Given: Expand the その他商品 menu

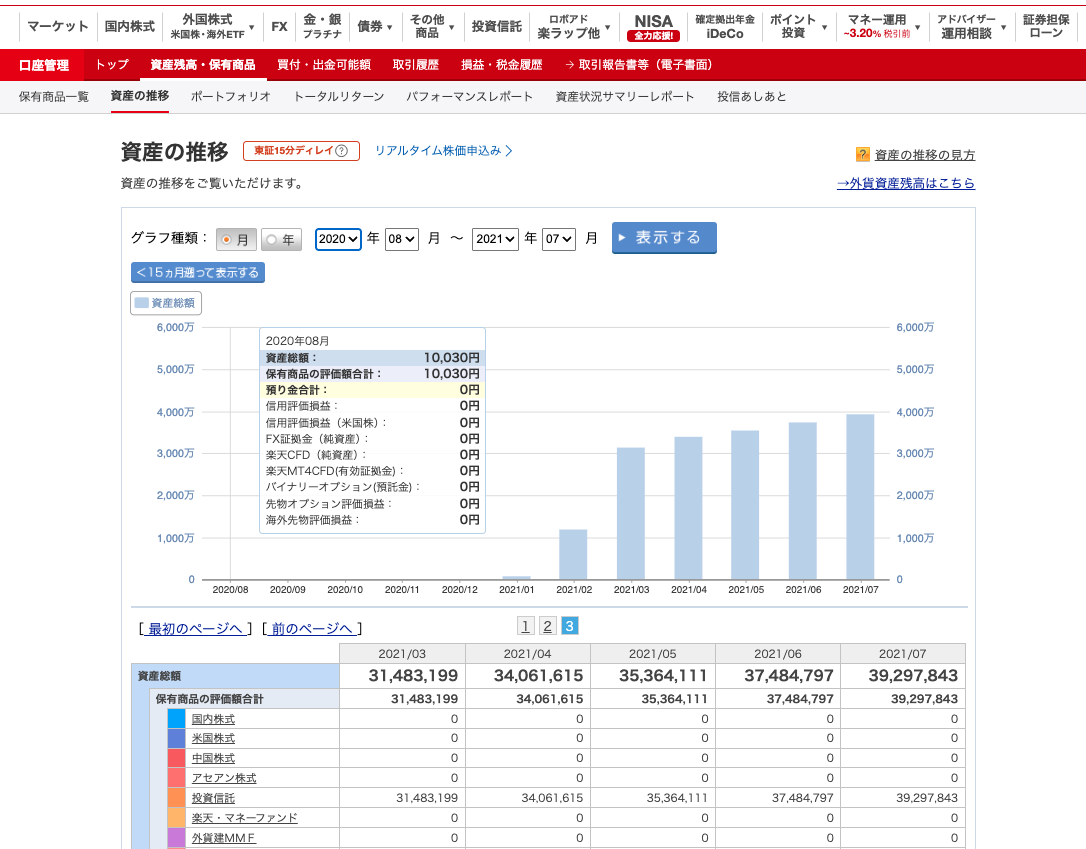Looking at the screenshot, I should tap(431, 26).
